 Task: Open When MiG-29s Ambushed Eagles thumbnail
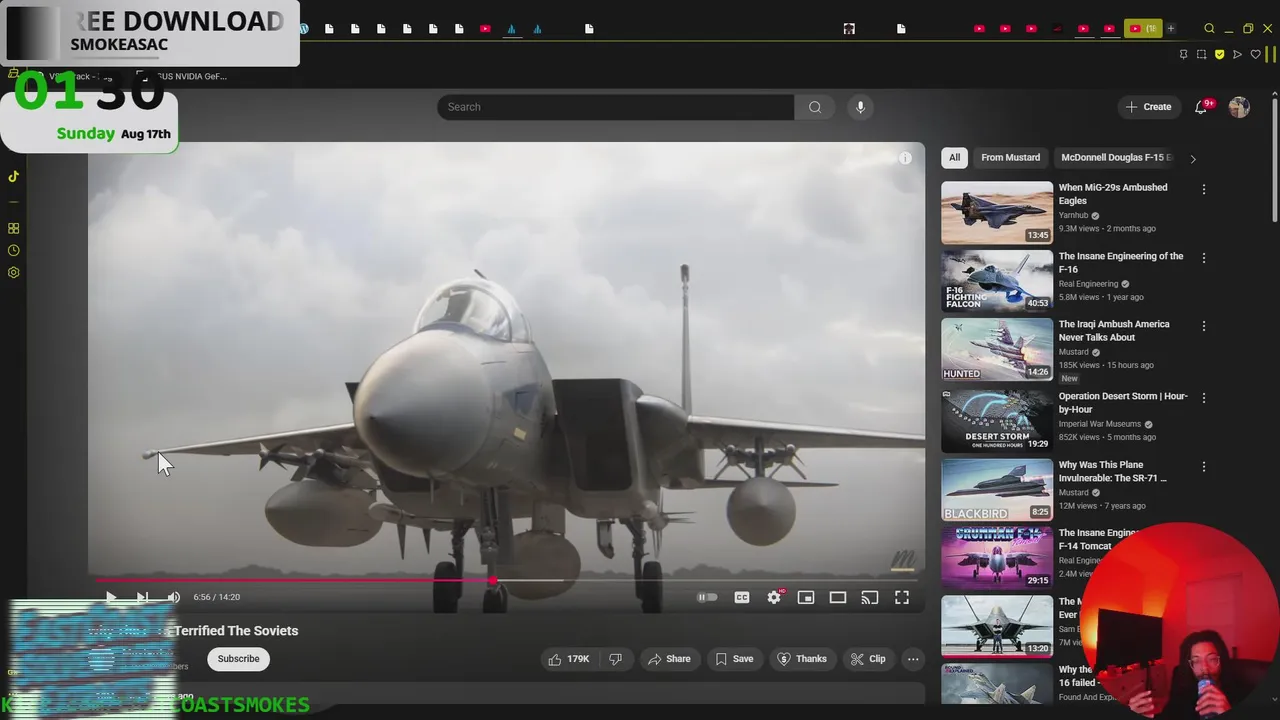click(997, 213)
